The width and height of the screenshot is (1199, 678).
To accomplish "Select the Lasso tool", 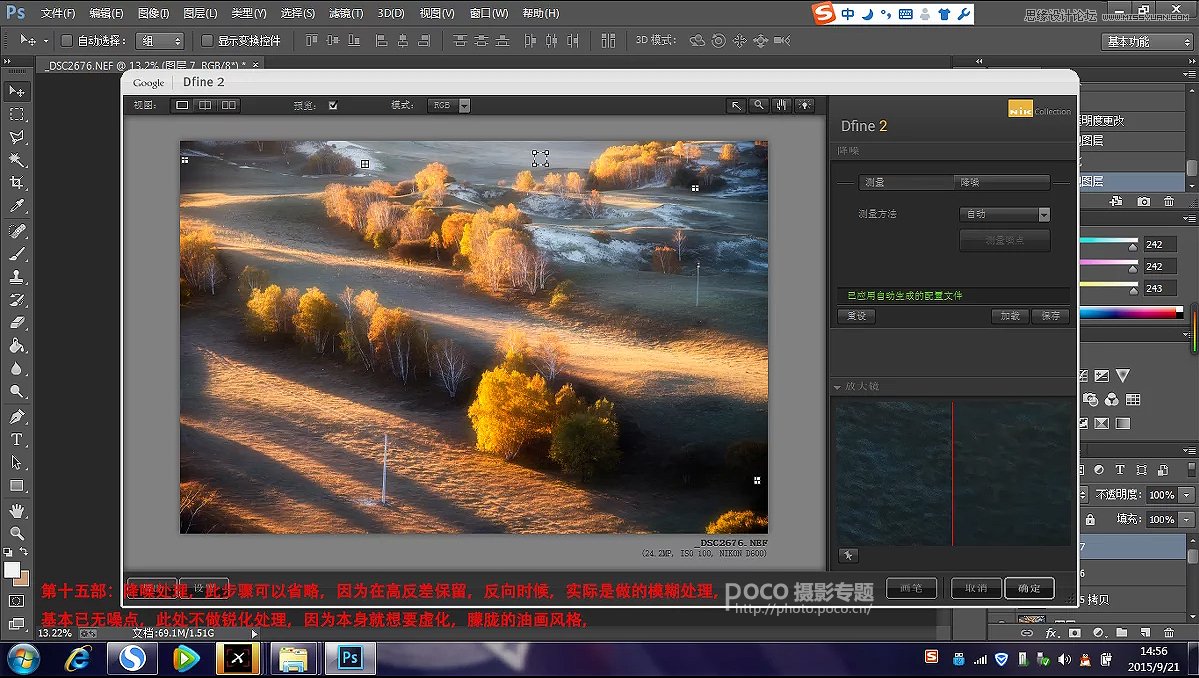I will (x=16, y=137).
